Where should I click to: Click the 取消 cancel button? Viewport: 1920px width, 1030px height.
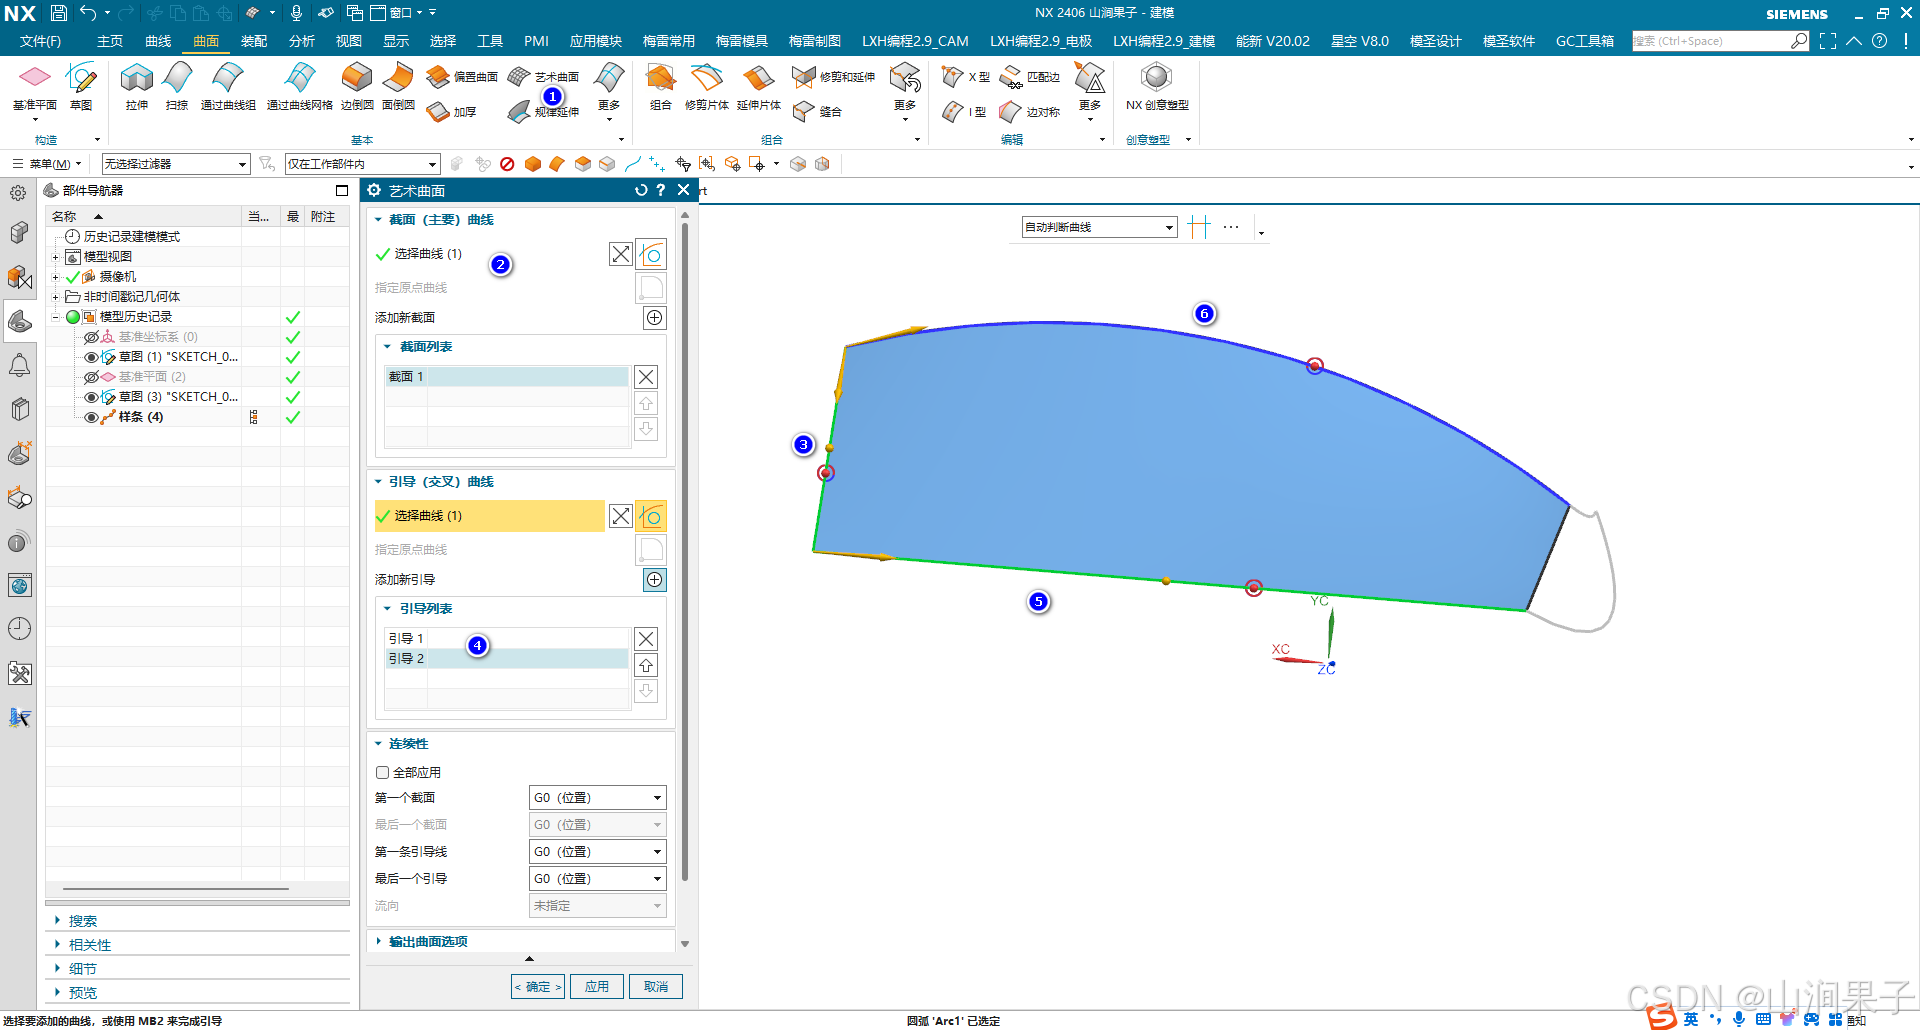pos(656,987)
